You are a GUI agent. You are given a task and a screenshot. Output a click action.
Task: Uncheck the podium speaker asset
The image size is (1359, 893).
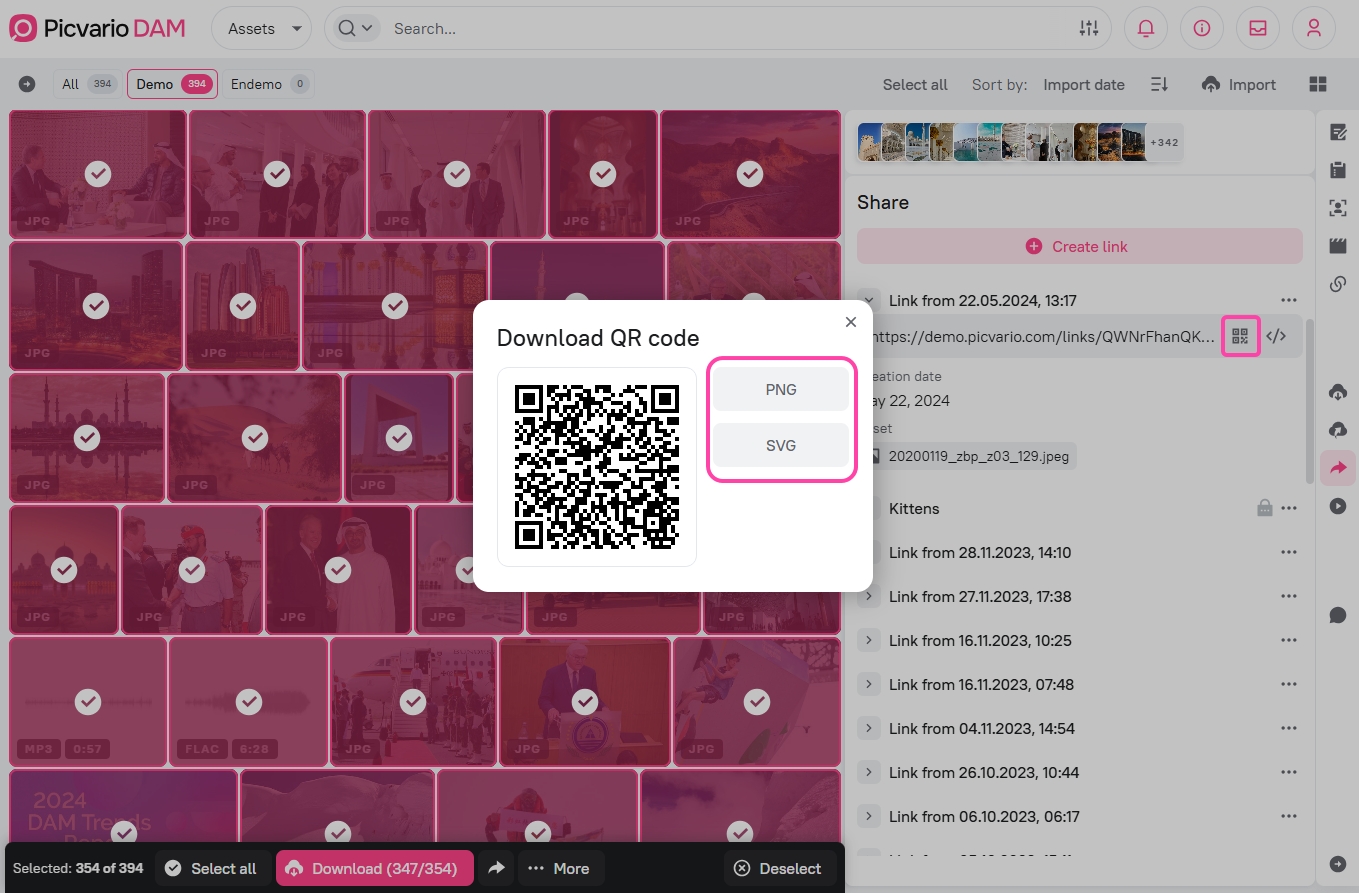tap(584, 701)
